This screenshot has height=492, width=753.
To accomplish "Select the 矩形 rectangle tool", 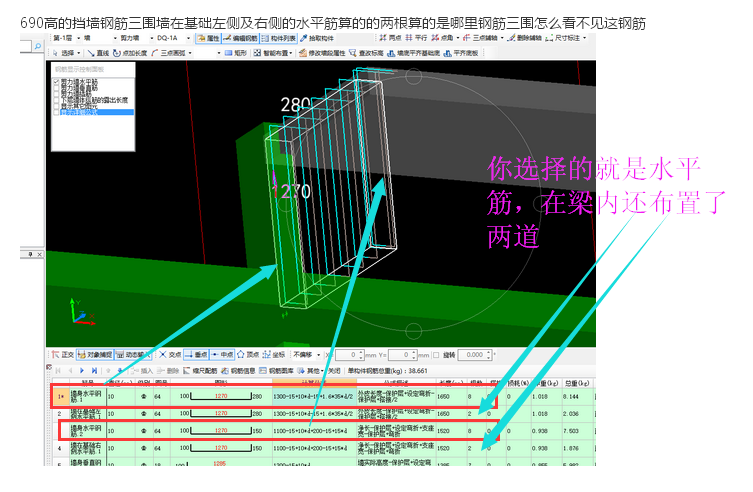I will [235, 53].
